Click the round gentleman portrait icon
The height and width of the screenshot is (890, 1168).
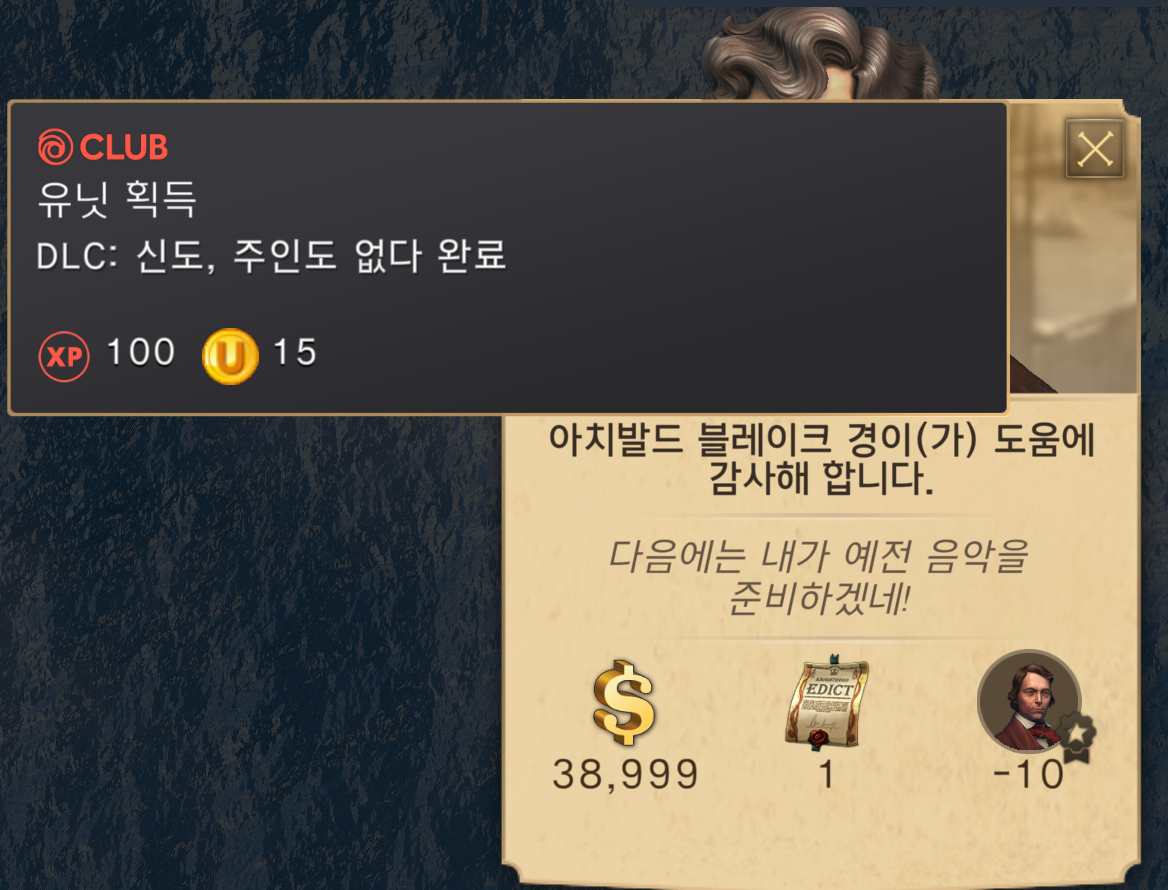1029,702
